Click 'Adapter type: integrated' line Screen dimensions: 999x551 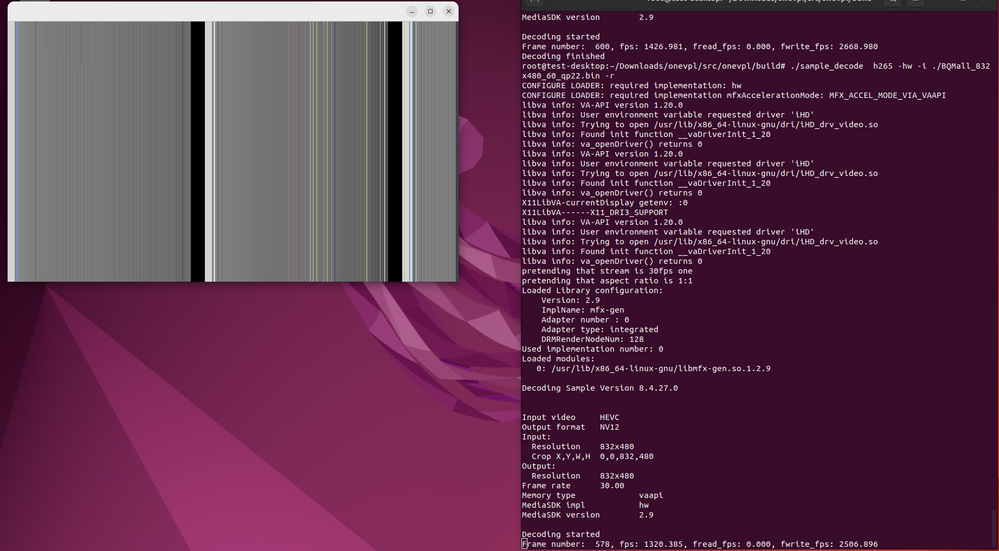[x=600, y=329]
